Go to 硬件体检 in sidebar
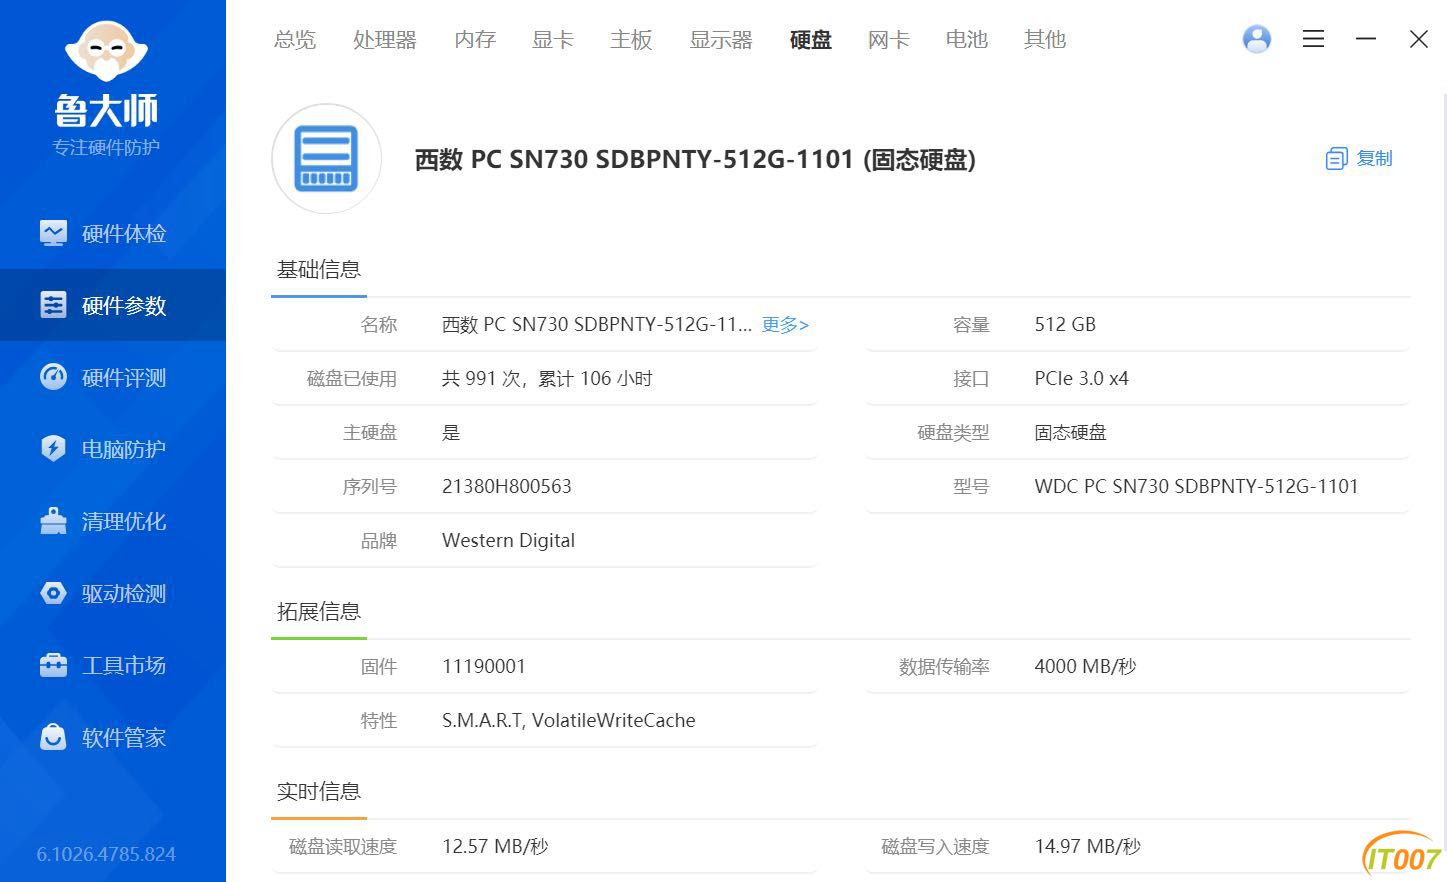 click(124, 233)
